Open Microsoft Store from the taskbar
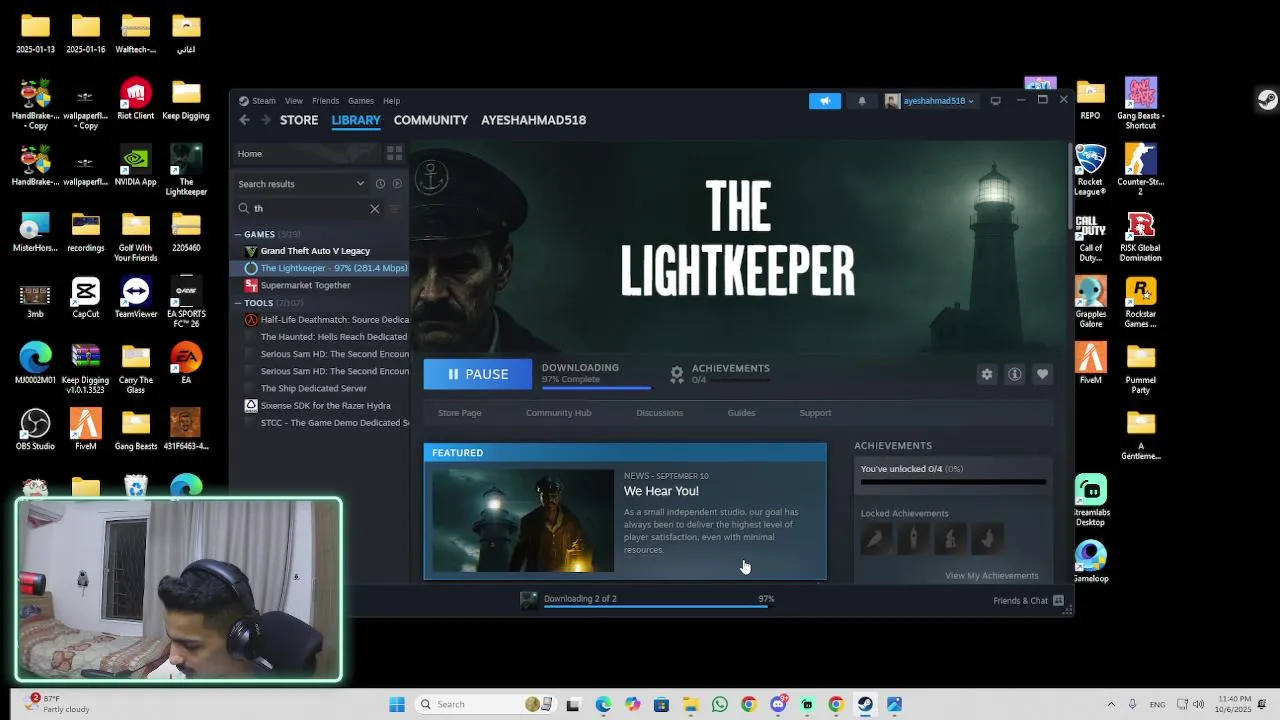 coord(661,704)
